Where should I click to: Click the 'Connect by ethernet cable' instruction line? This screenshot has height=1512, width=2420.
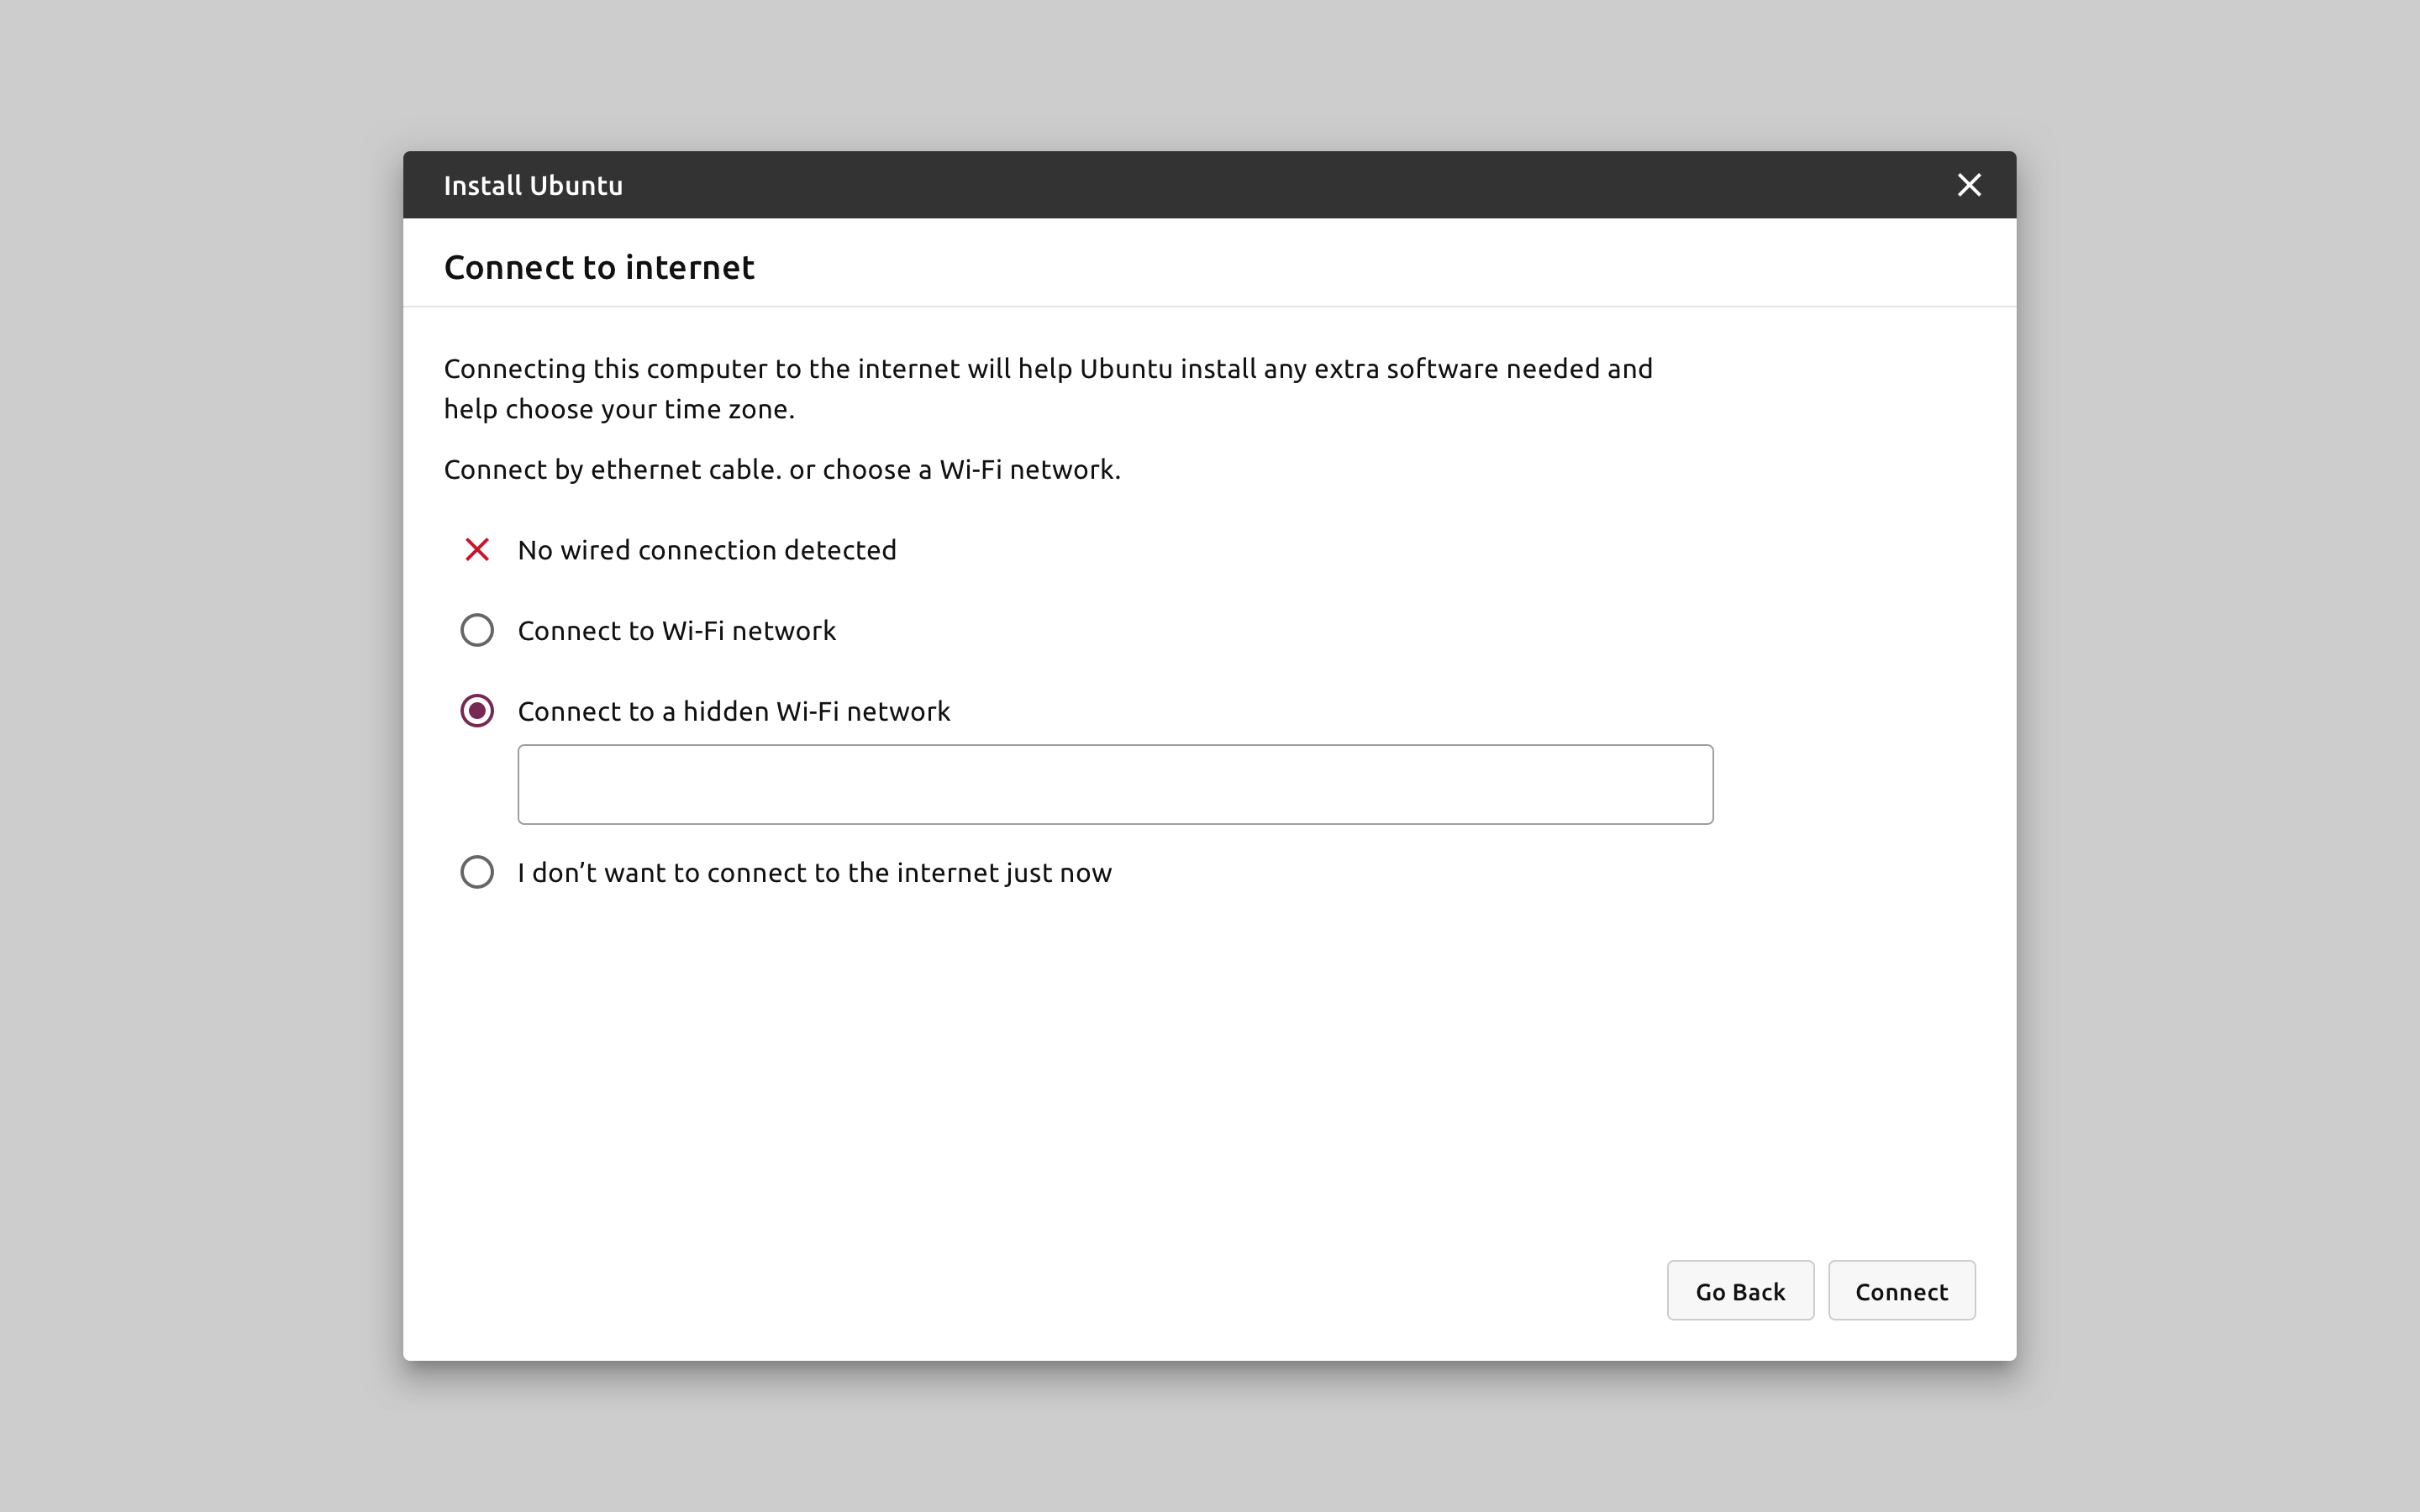(x=782, y=470)
